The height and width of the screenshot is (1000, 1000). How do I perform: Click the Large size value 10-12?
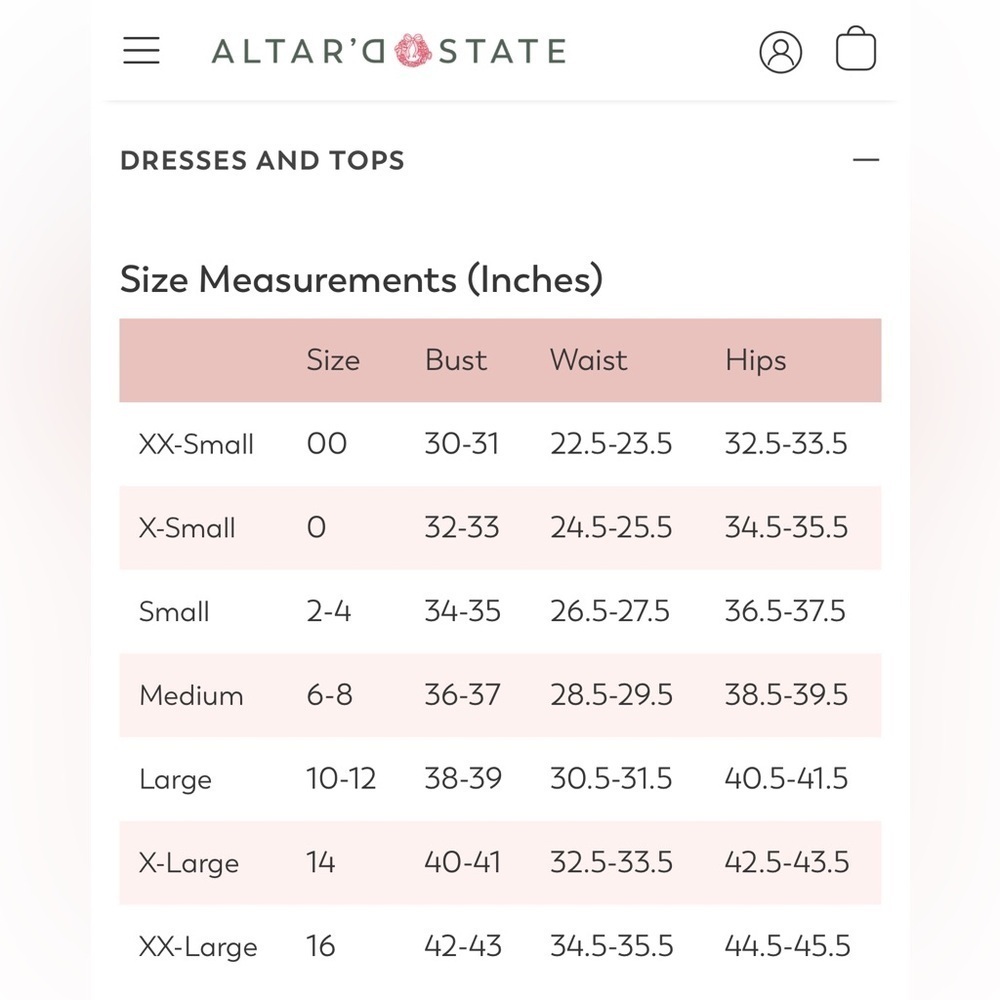pyautogui.click(x=341, y=779)
